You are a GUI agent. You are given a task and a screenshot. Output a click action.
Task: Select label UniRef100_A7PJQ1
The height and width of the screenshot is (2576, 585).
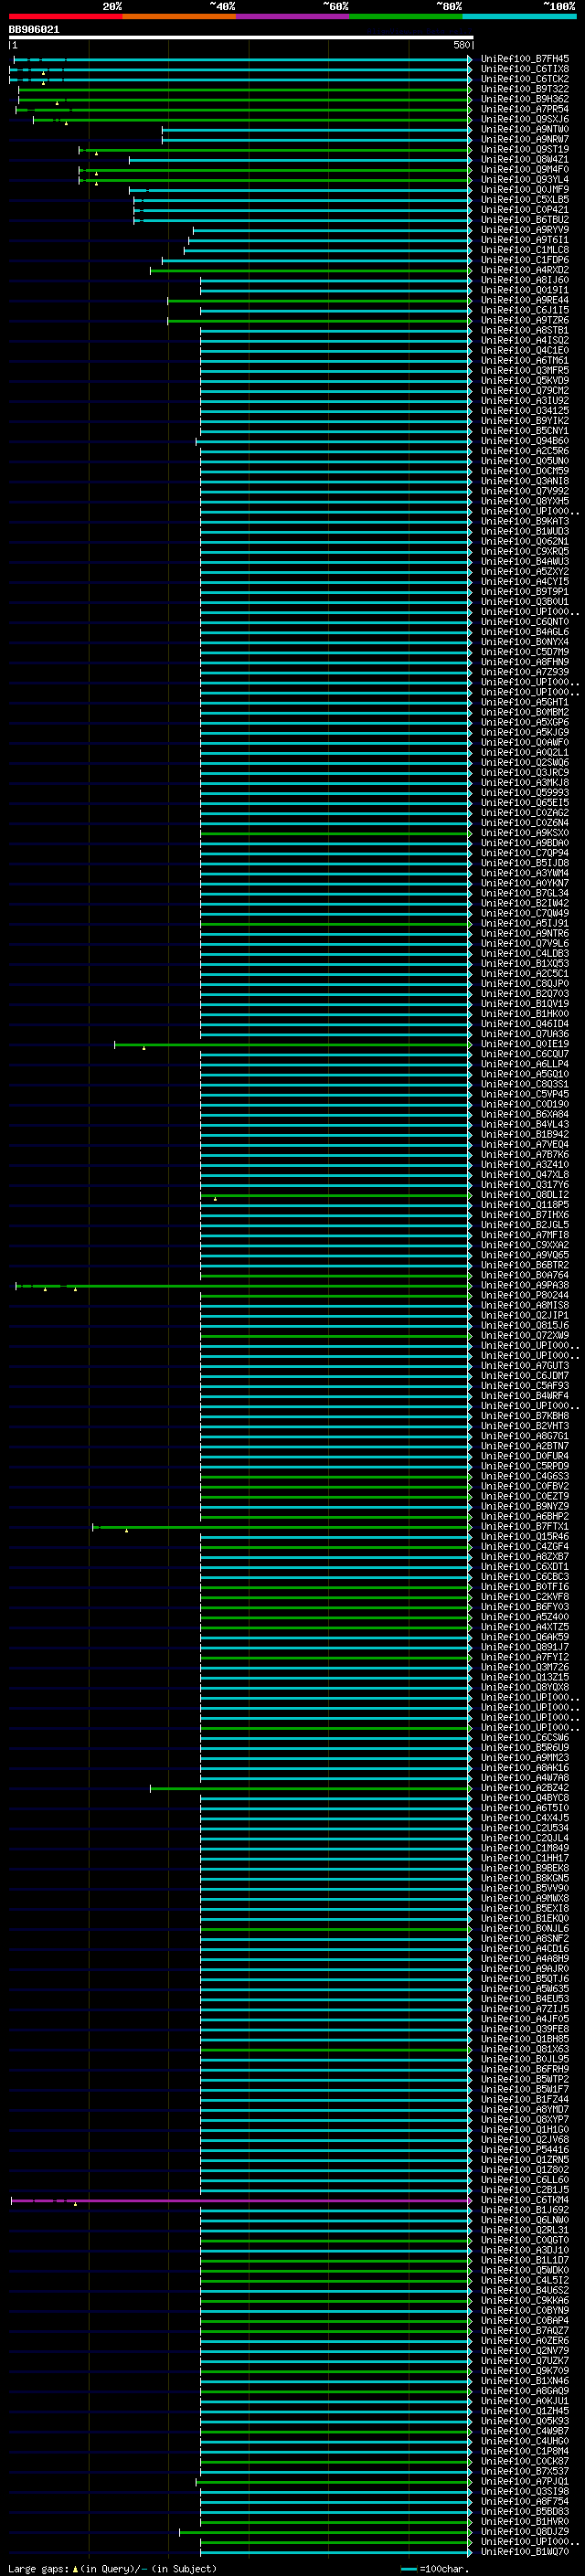click(x=524, y=2480)
